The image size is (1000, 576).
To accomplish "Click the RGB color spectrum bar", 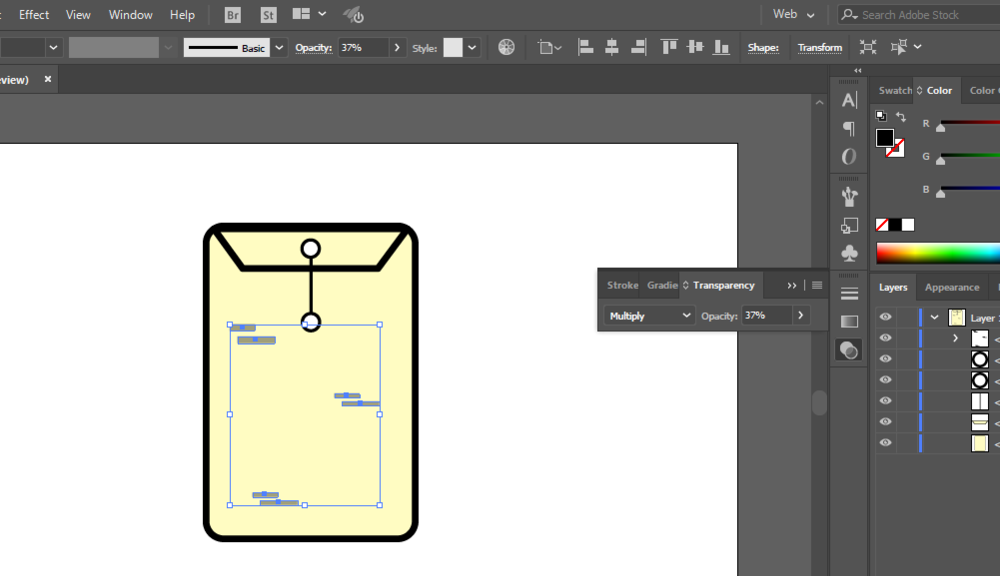I will [x=937, y=253].
